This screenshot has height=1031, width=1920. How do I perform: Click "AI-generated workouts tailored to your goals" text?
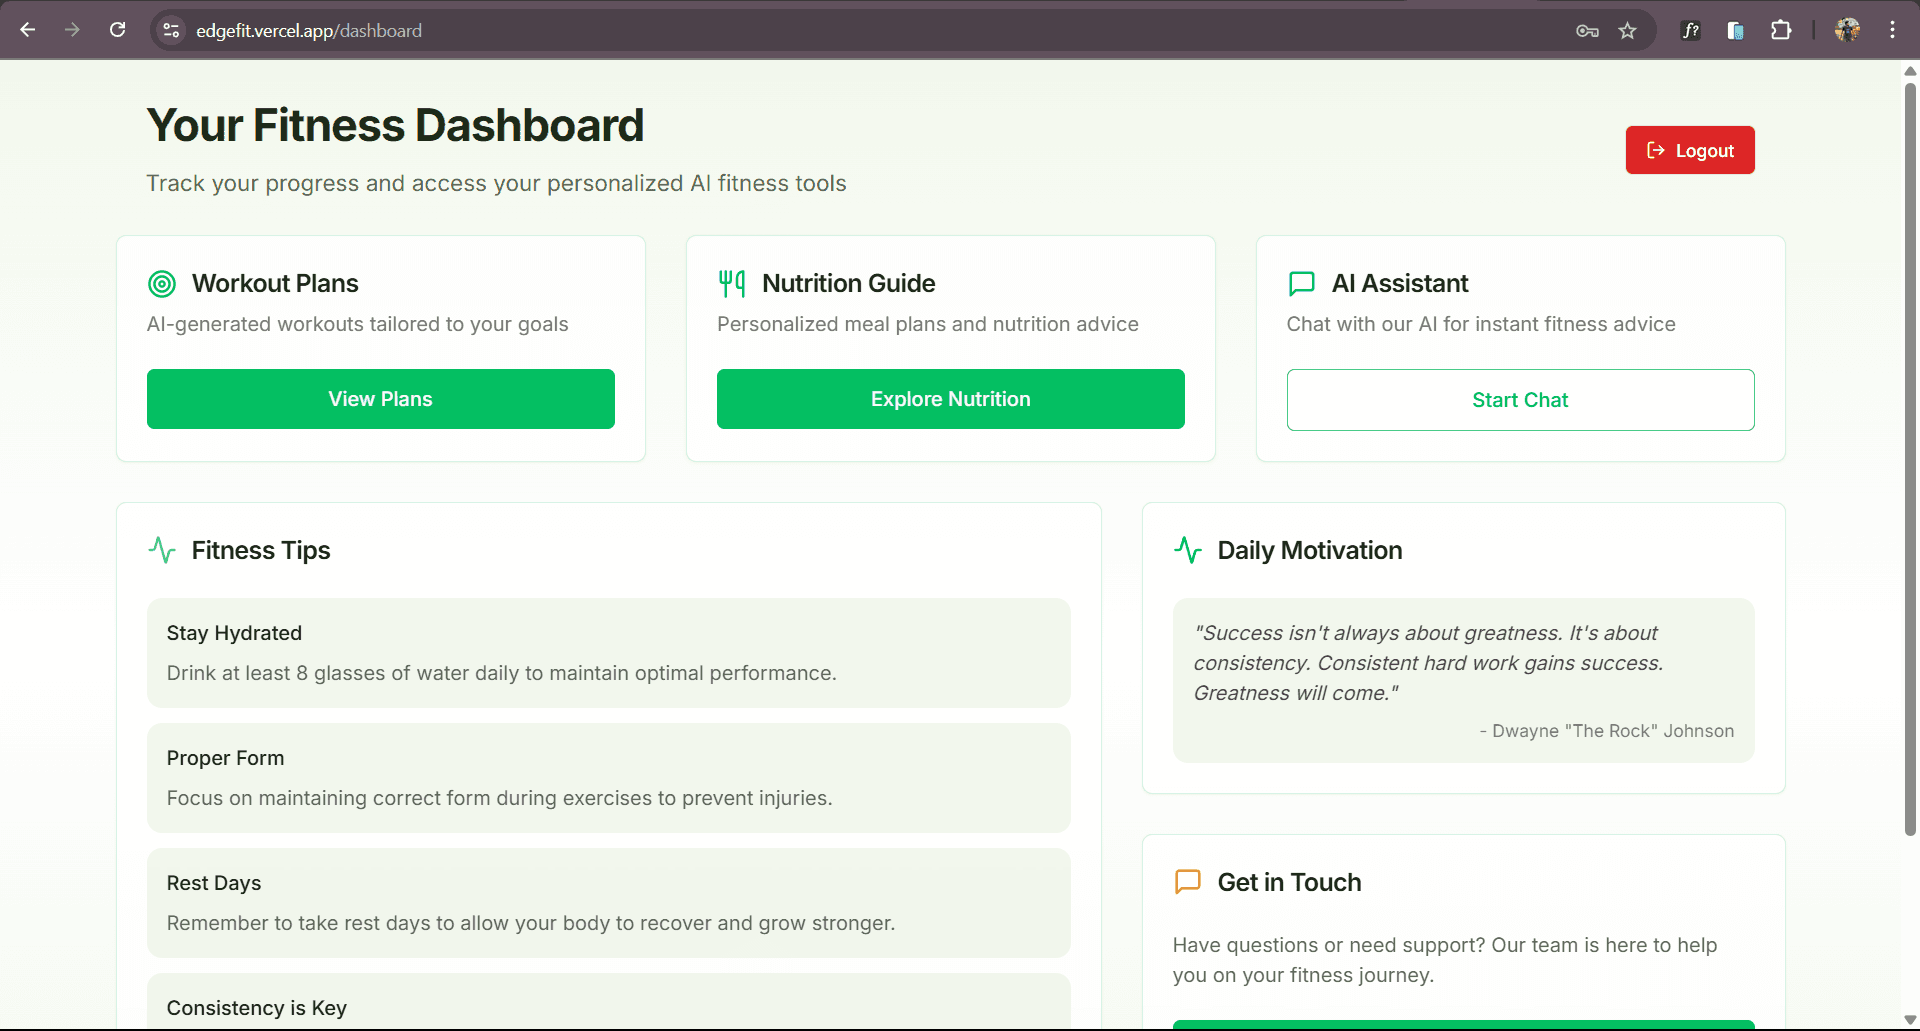coord(357,324)
